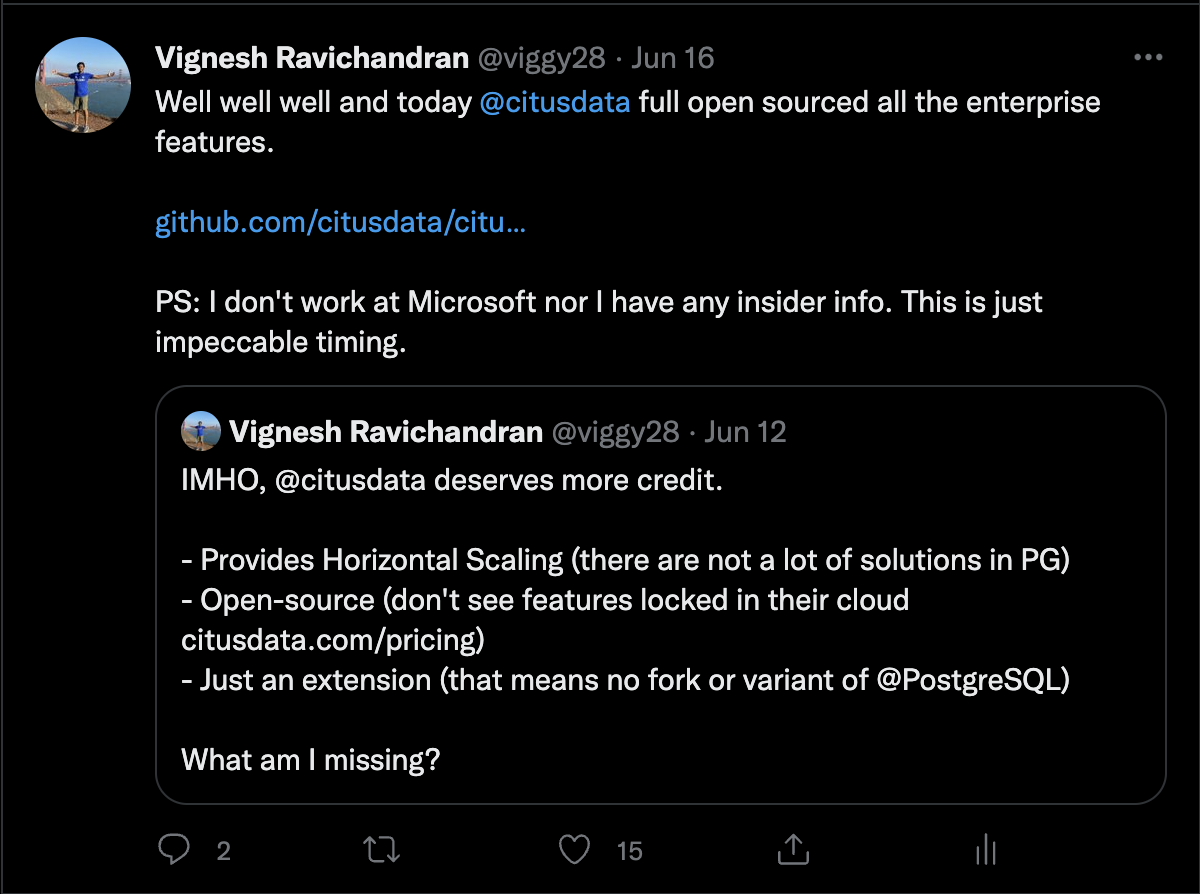Click the author name at top of tweet
The height and width of the screenshot is (894, 1200).
[x=312, y=58]
